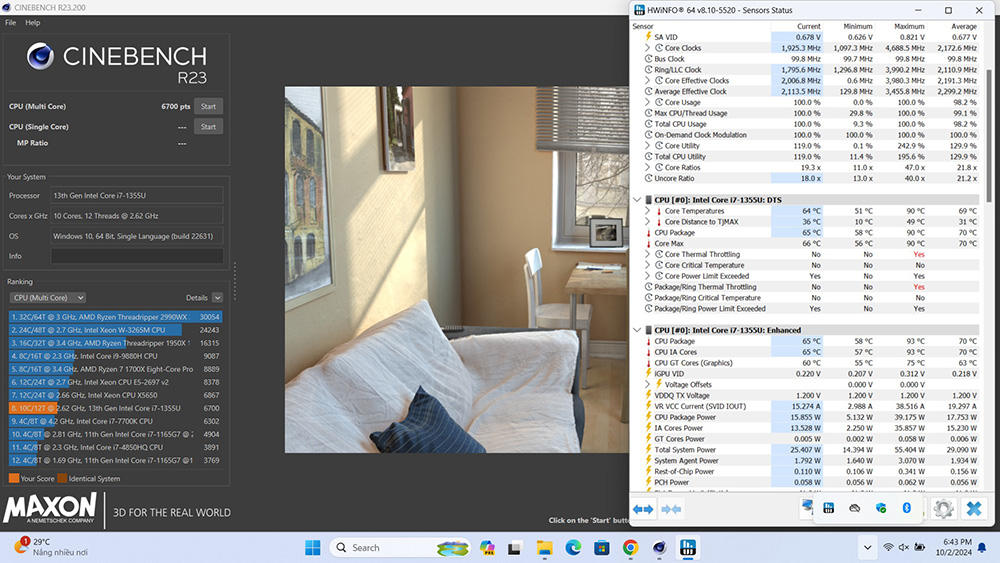Open the weather widget showing 29°C

(x=50, y=546)
